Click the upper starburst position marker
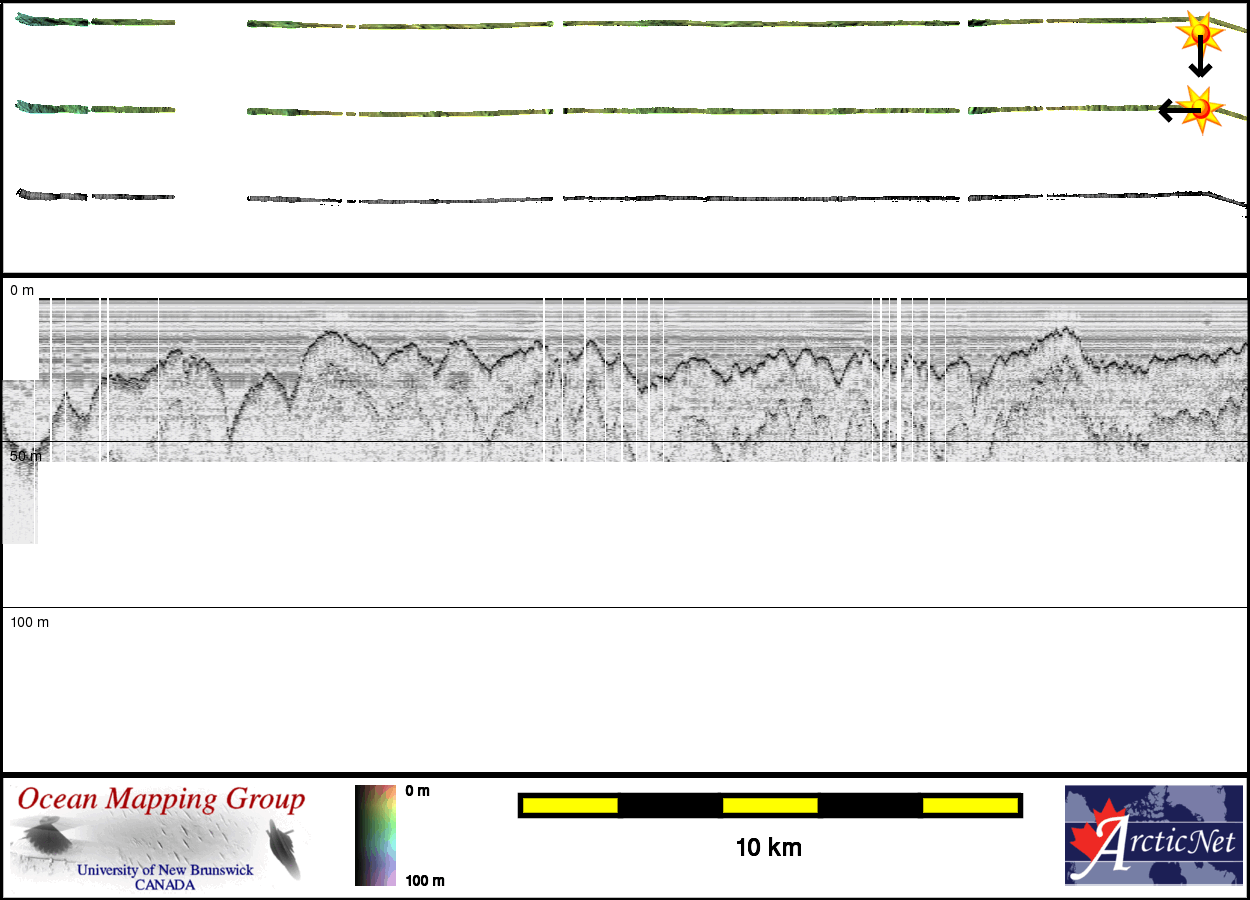 point(1199,33)
